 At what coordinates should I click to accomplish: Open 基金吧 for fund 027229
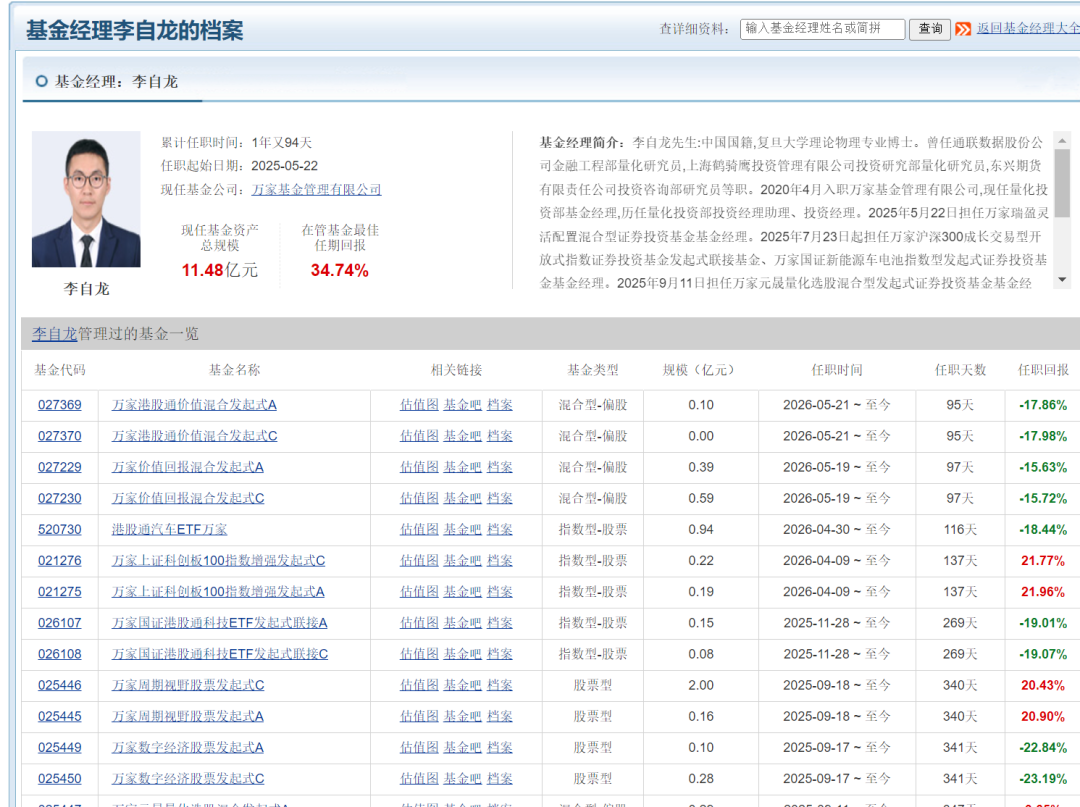point(462,467)
